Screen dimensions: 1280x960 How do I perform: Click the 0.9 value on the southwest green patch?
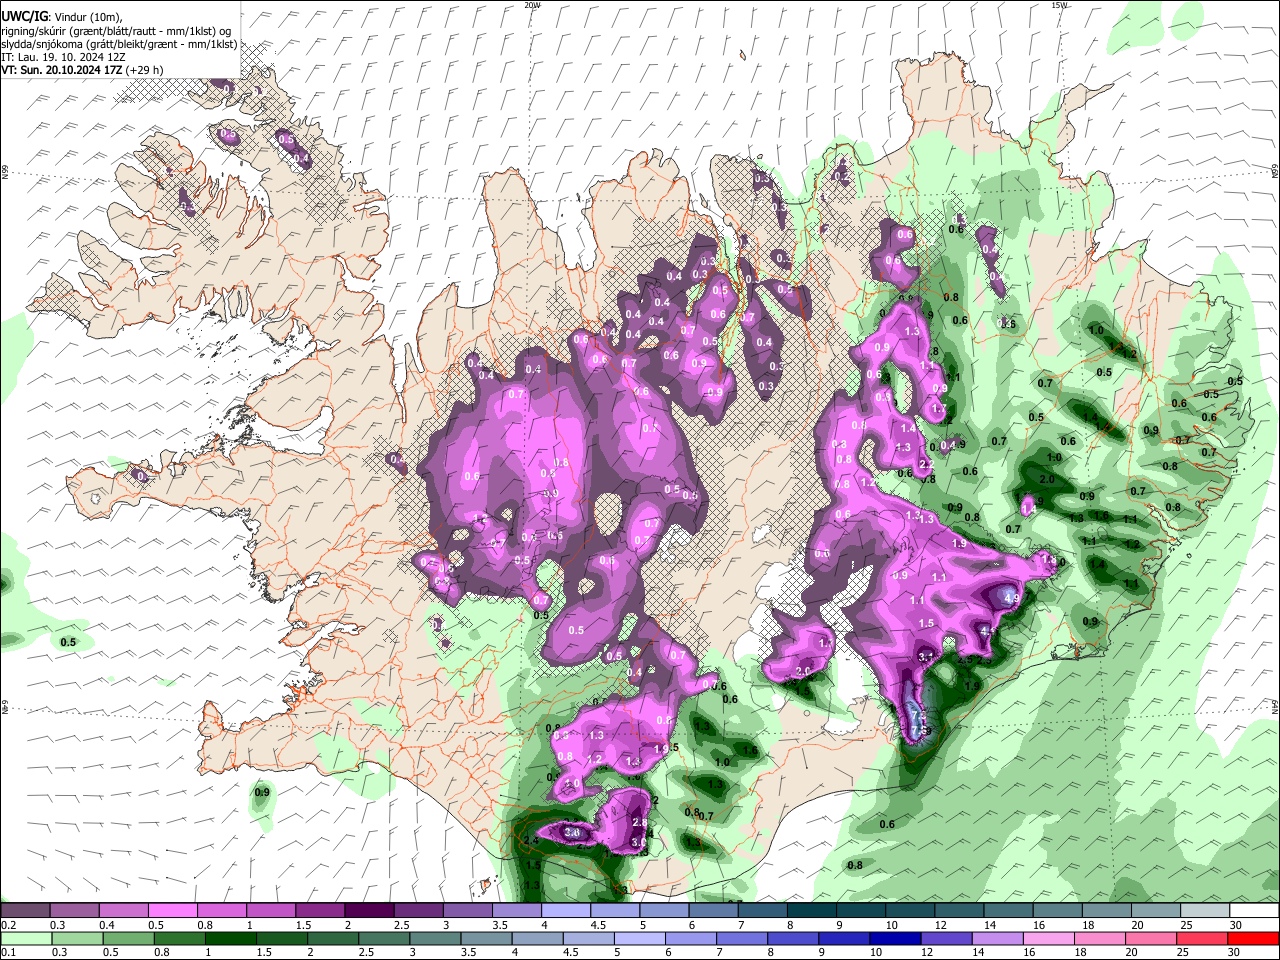(262, 792)
